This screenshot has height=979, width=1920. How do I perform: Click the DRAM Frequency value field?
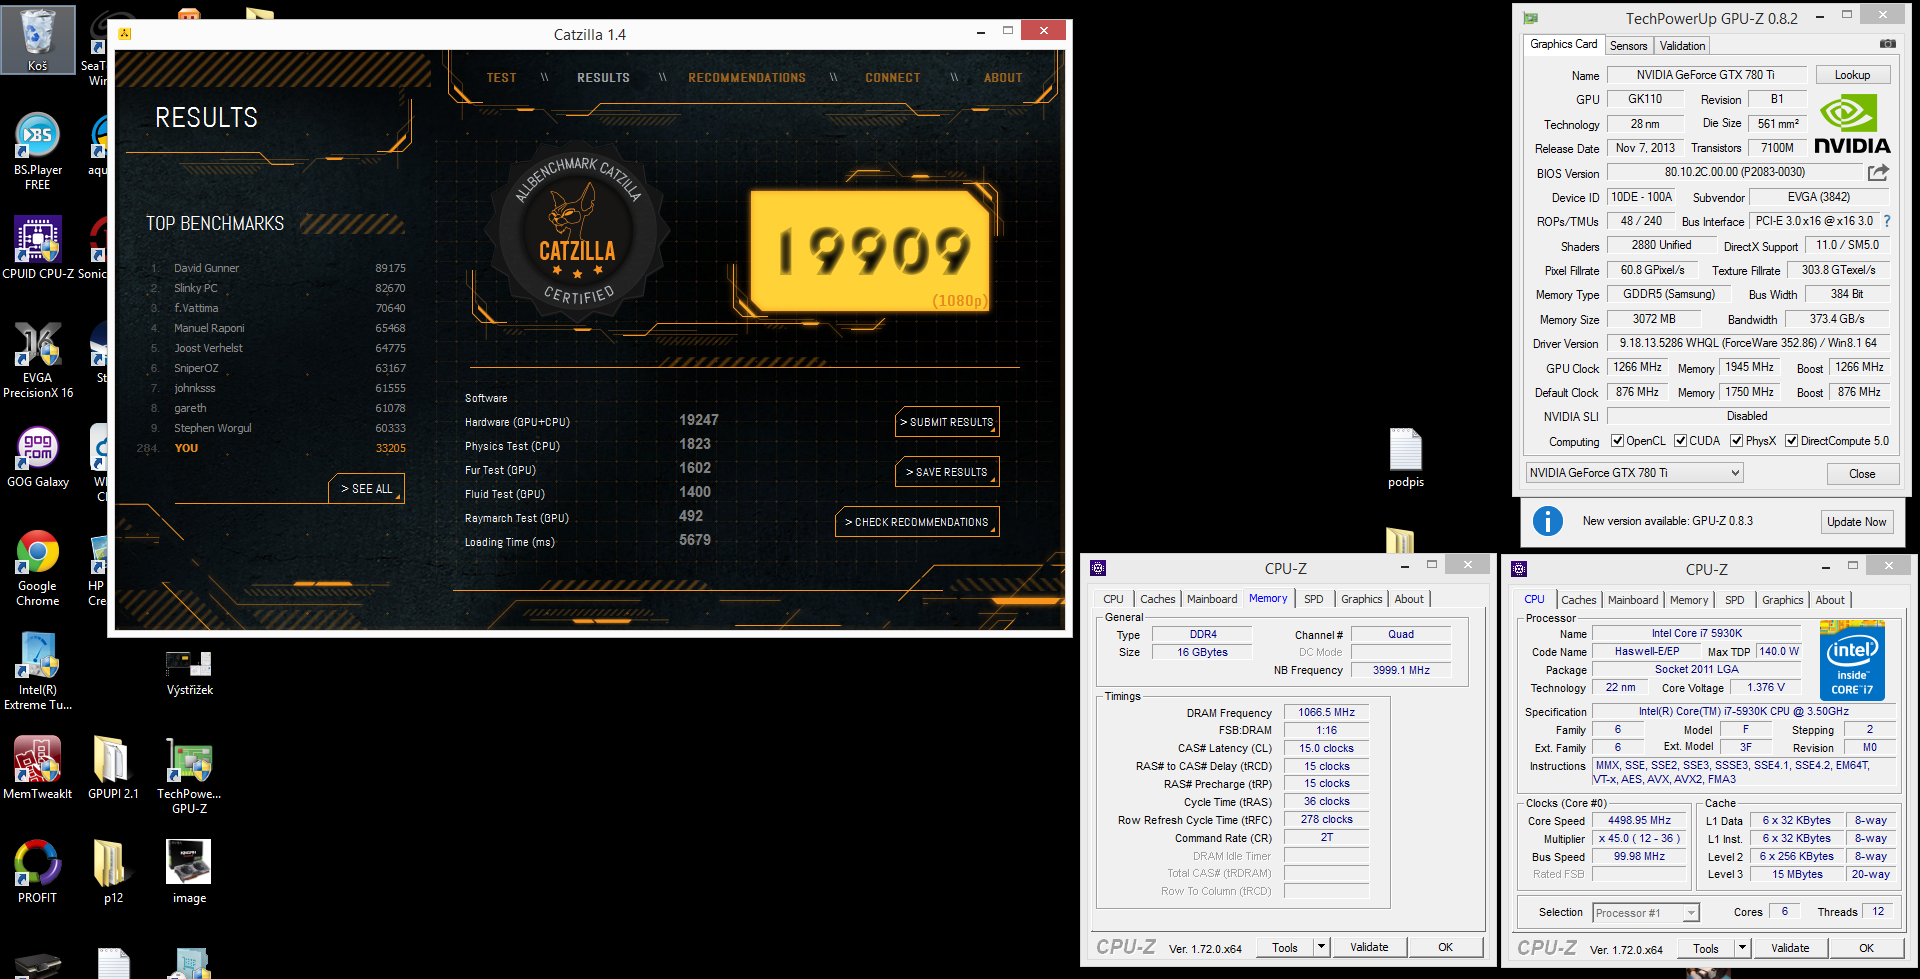(1326, 713)
